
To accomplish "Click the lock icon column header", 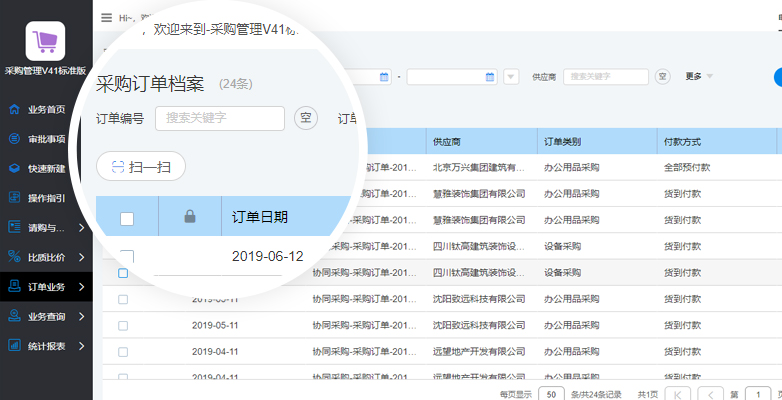I will 190,217.
